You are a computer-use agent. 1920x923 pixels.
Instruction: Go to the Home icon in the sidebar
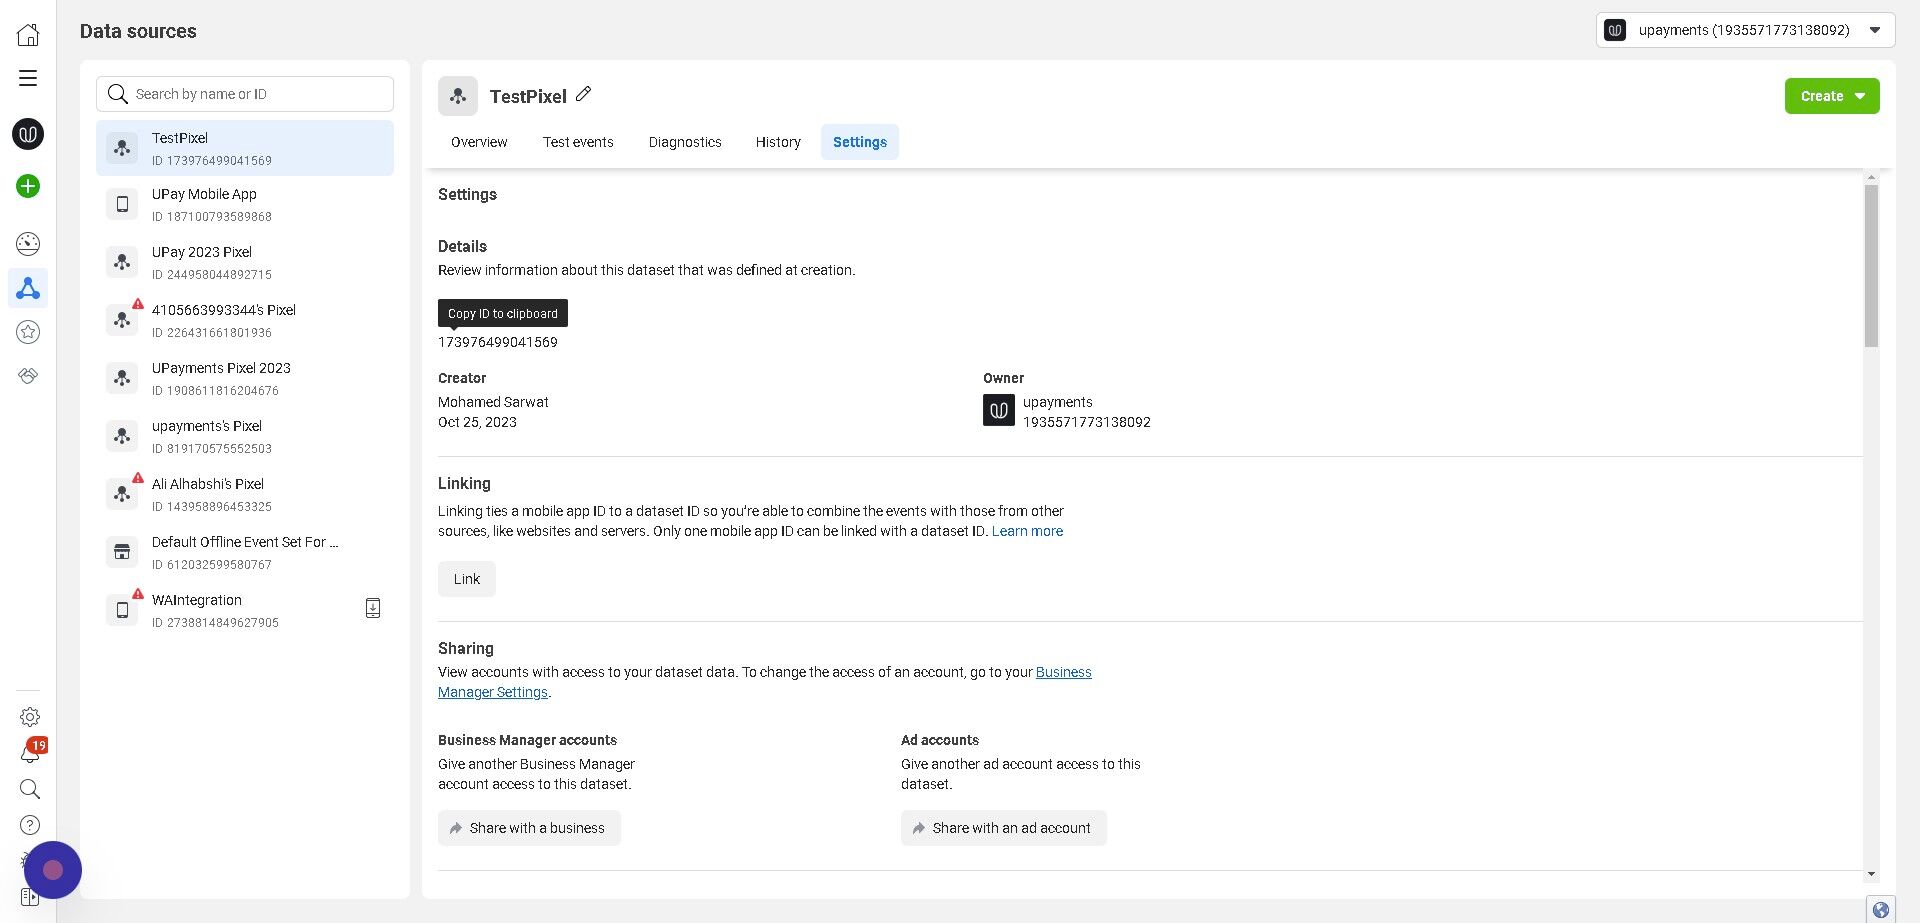[28, 34]
